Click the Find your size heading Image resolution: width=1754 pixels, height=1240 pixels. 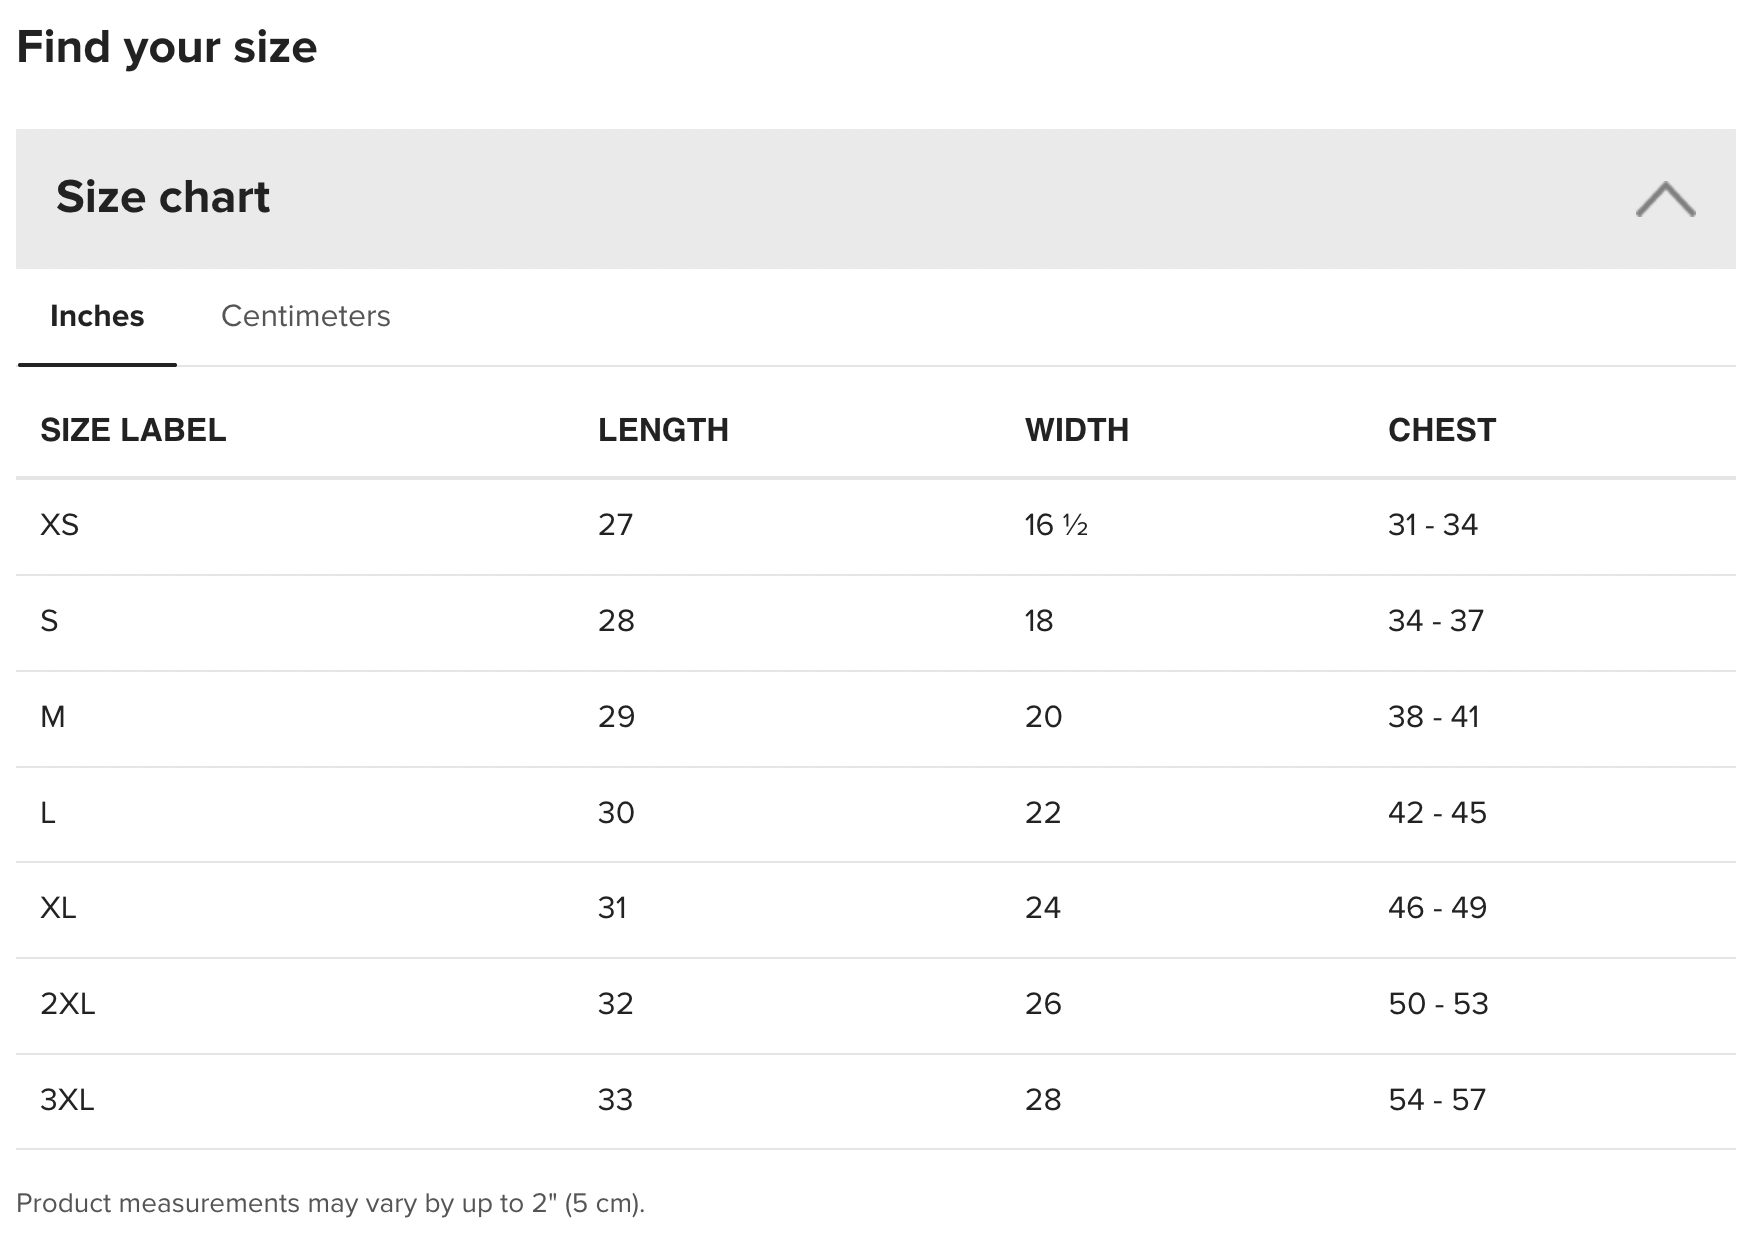click(x=167, y=47)
